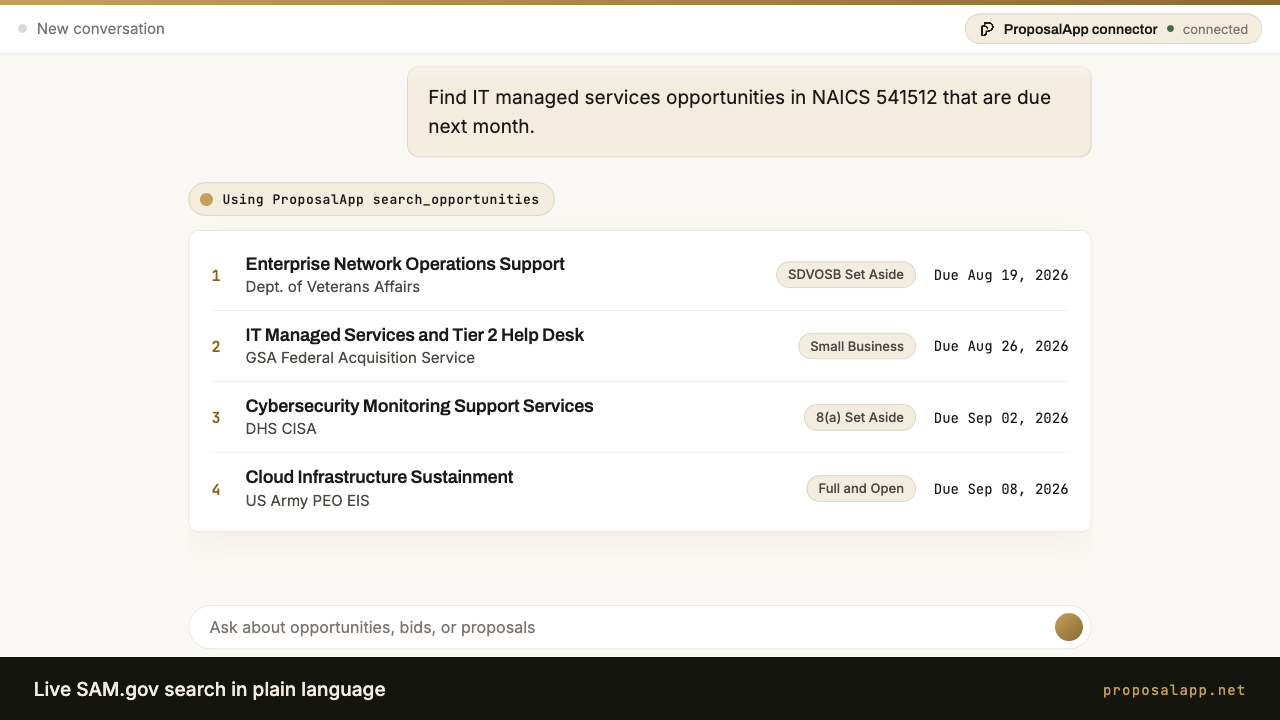Click the GSA Federal Acquisition Service text
The width and height of the screenshot is (1280, 720).
tap(360, 358)
